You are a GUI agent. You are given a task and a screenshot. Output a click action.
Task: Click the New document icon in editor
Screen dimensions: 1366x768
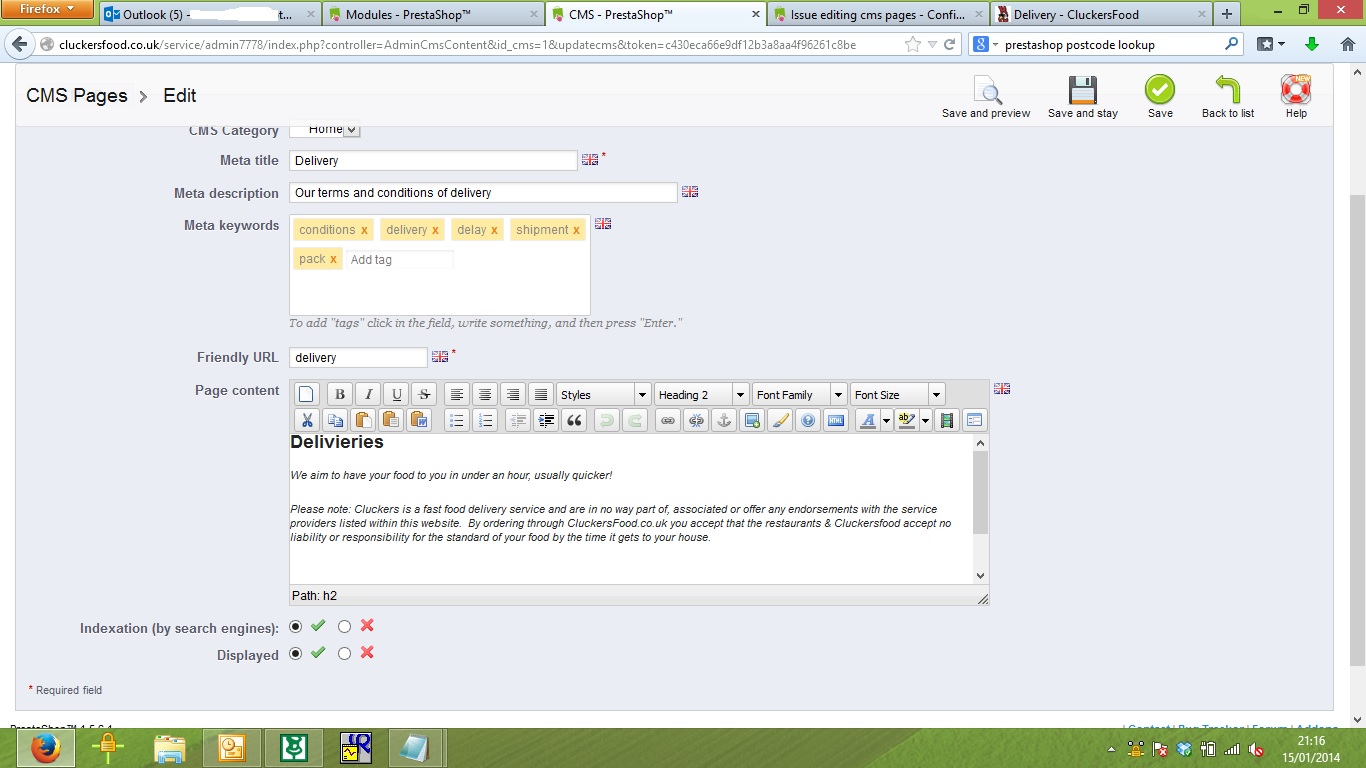tap(306, 395)
